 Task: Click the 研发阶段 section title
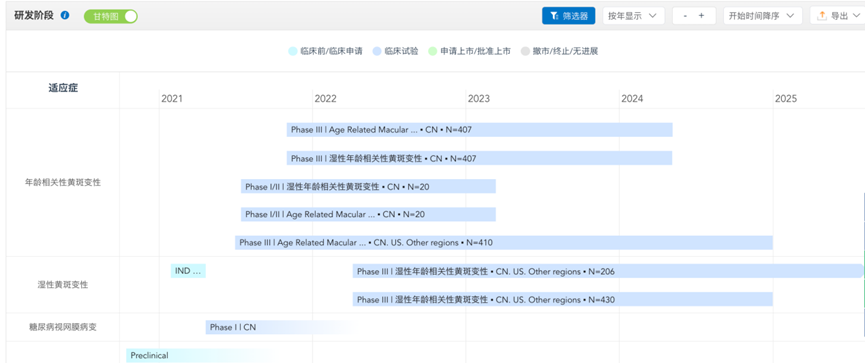pyautogui.click(x=34, y=15)
